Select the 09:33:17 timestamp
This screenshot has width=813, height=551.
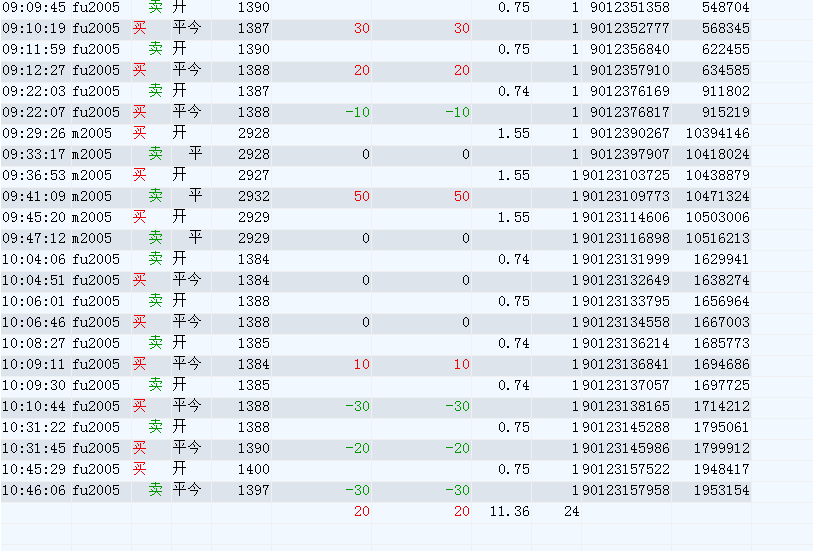(x=35, y=154)
